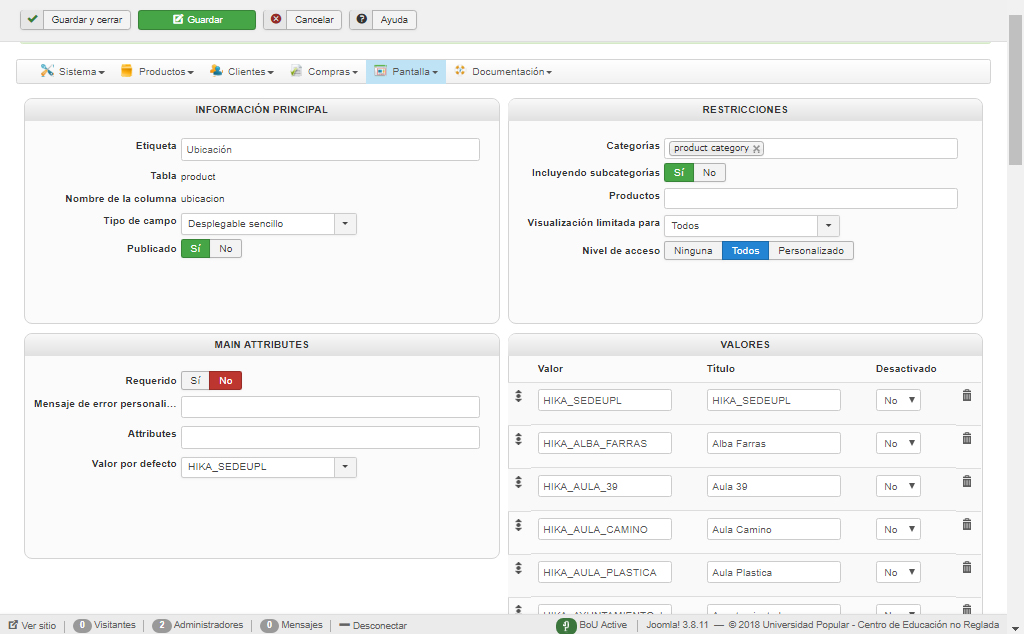The image size is (1024, 634).
Task: Click the Pantalla screen icon
Action: pyautogui.click(x=381, y=71)
